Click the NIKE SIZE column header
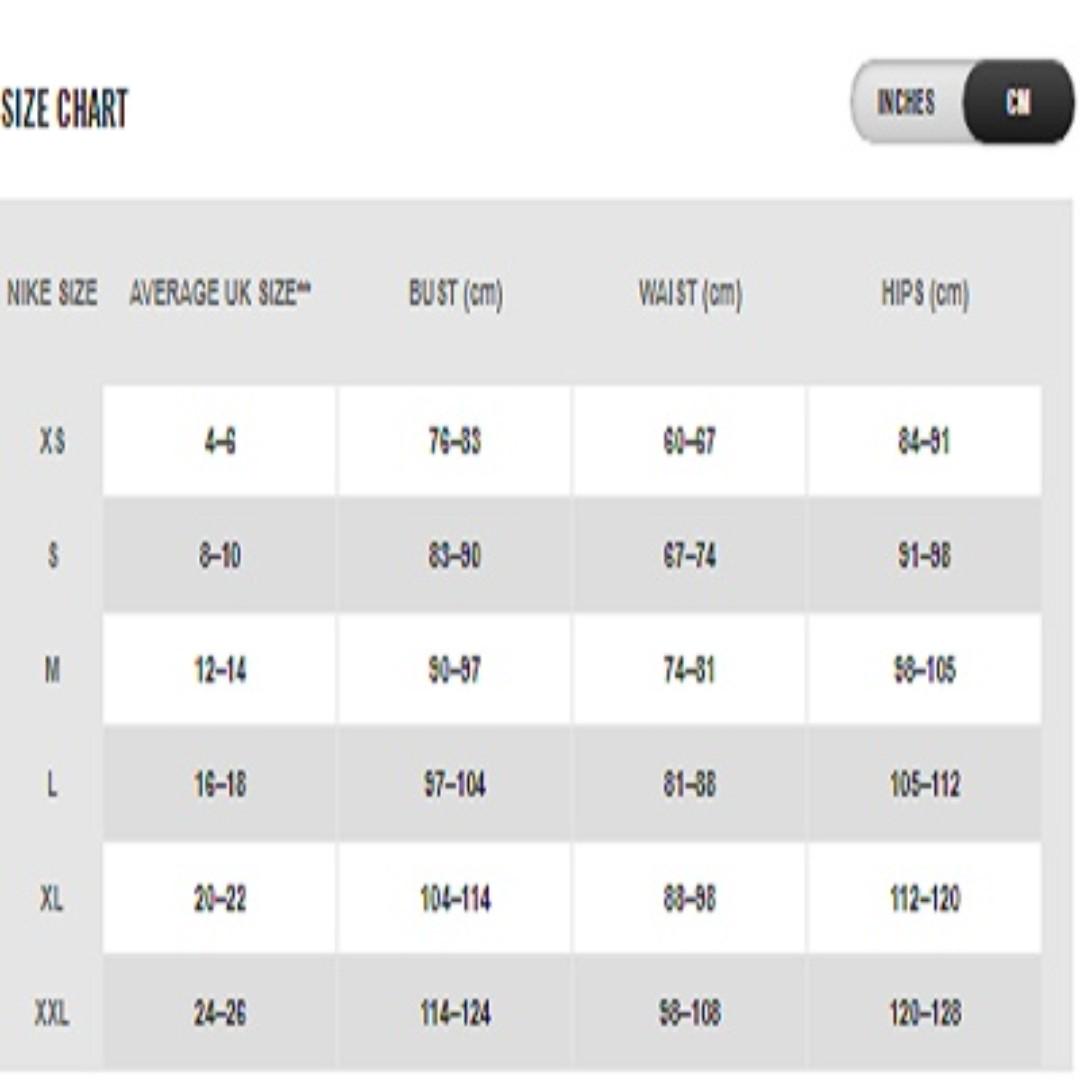This screenshot has height=1080, width=1080. pyautogui.click(x=52, y=294)
